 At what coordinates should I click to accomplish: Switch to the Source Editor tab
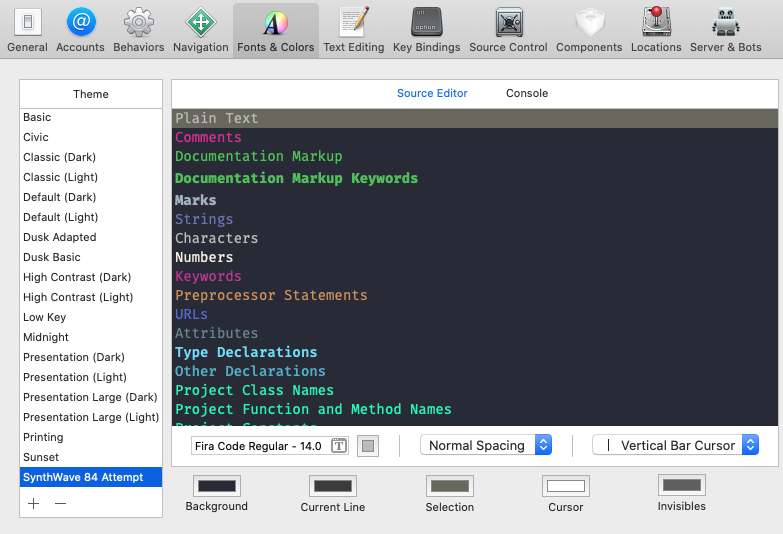(x=432, y=93)
